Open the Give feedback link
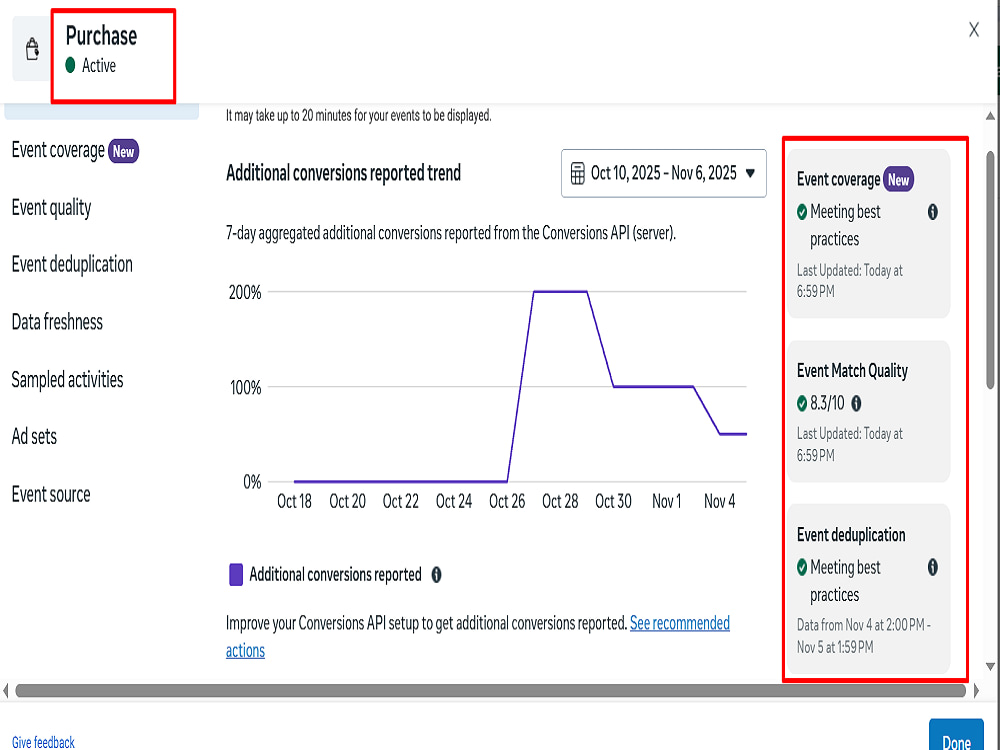The image size is (1000, 750). click(43, 742)
